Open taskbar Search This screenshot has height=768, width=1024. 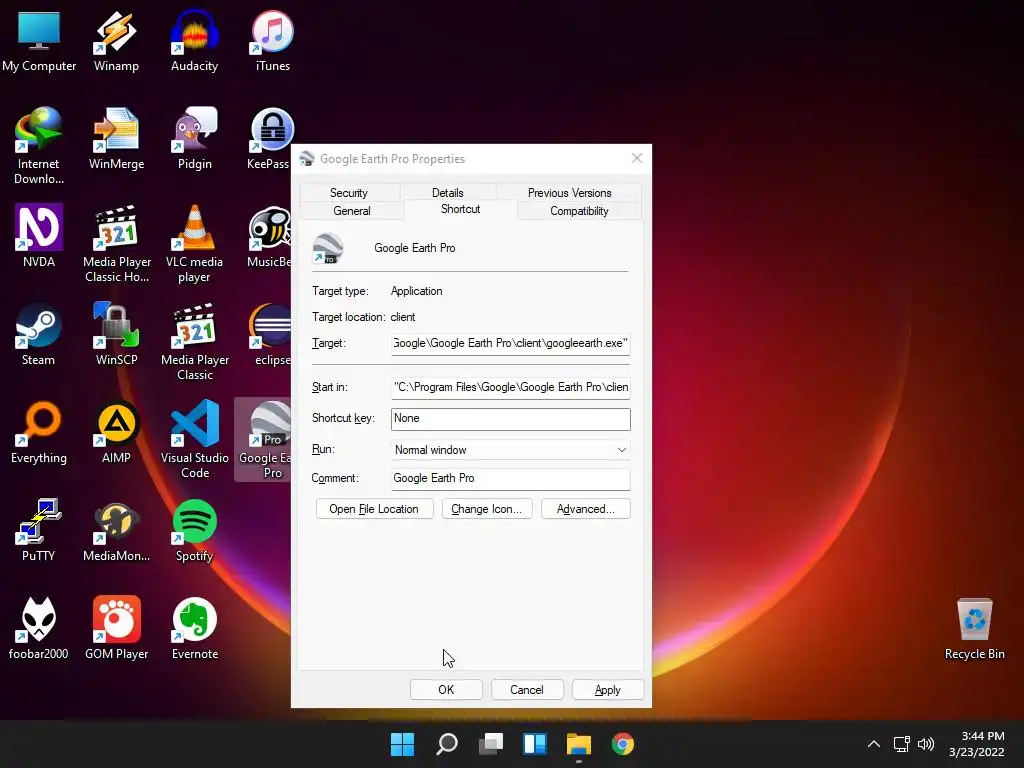pos(447,744)
